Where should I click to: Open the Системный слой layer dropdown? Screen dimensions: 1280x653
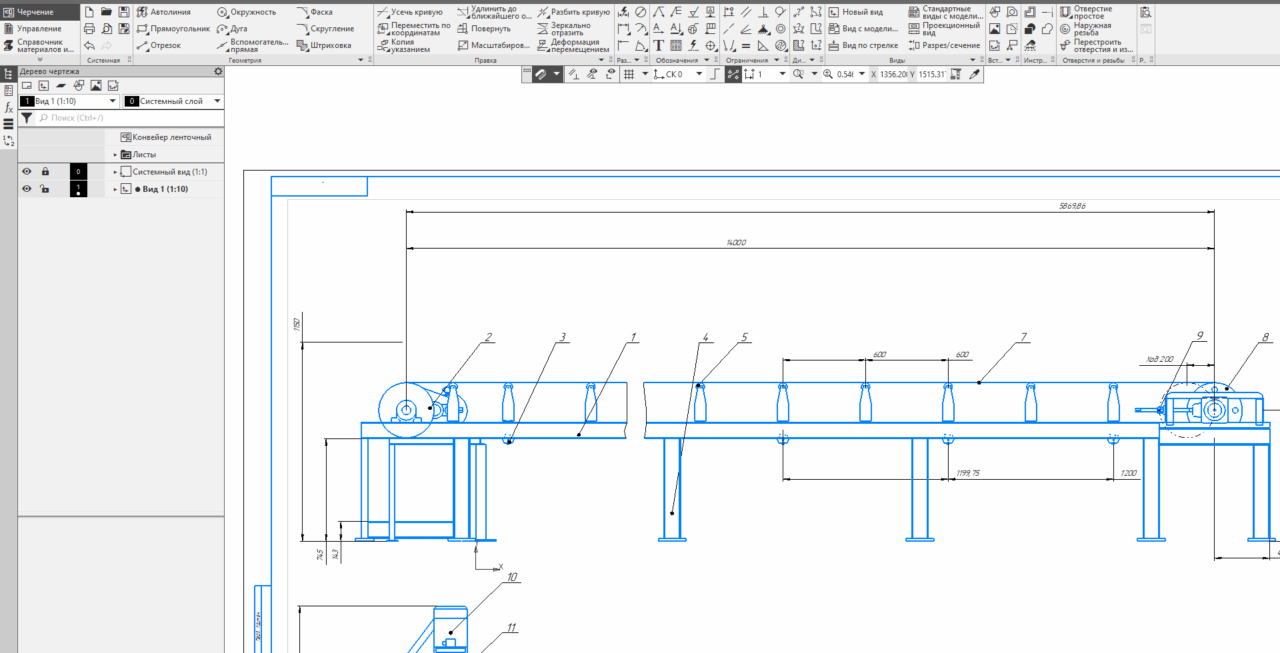tap(217, 101)
